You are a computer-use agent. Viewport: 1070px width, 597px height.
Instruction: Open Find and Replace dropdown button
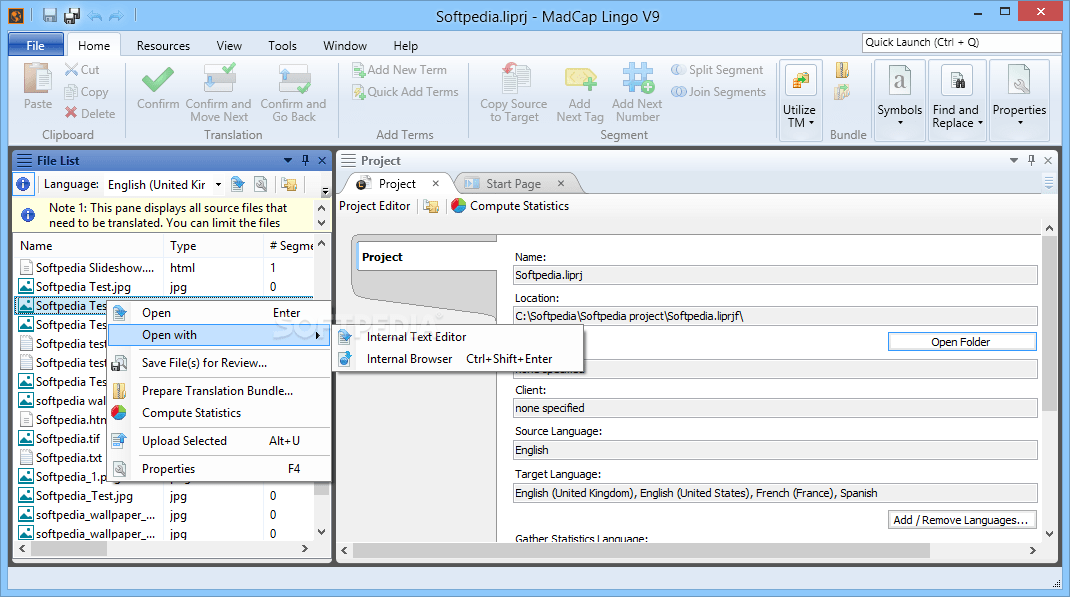pos(957,100)
